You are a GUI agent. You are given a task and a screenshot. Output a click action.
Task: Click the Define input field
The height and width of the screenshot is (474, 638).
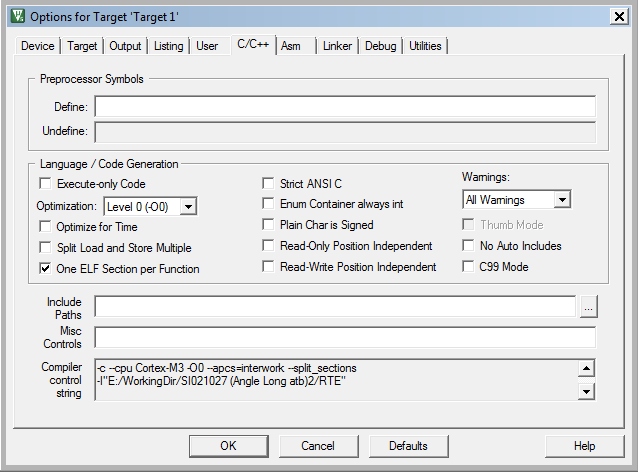pos(345,107)
